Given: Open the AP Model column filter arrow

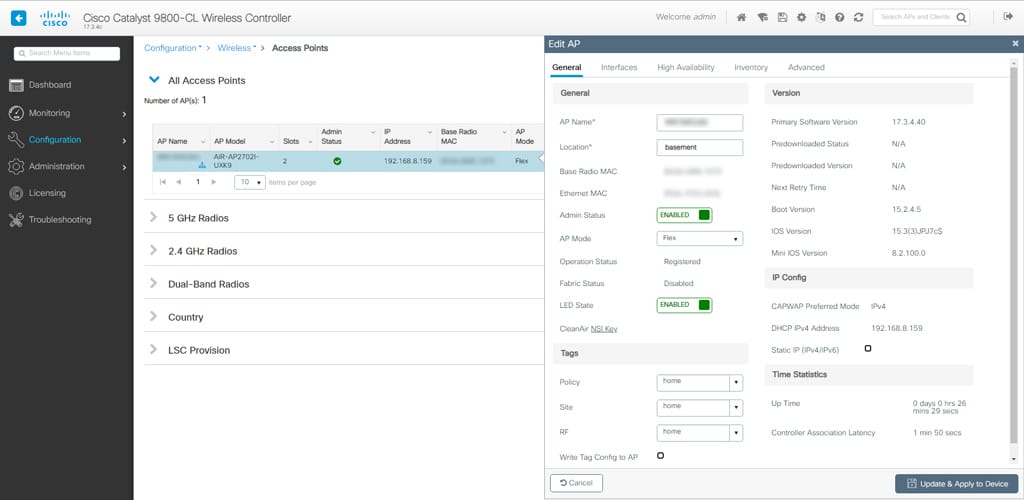Looking at the screenshot, I should tap(272, 142).
